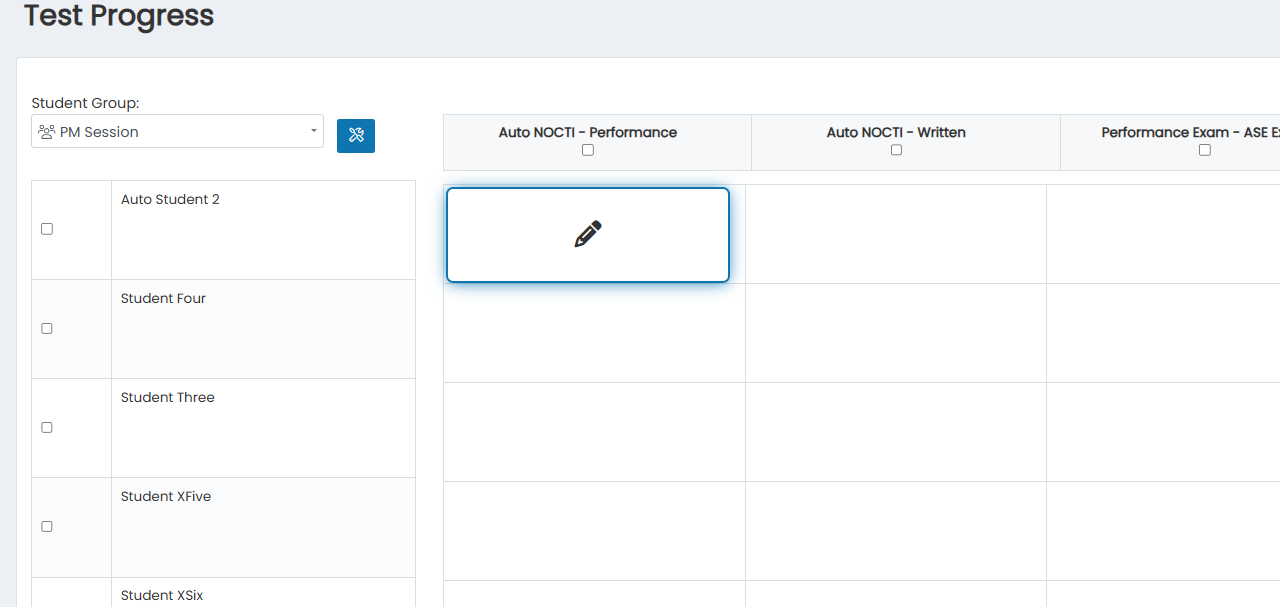The image size is (1280, 607).
Task: Select the Student XSix name
Action: coord(162,595)
